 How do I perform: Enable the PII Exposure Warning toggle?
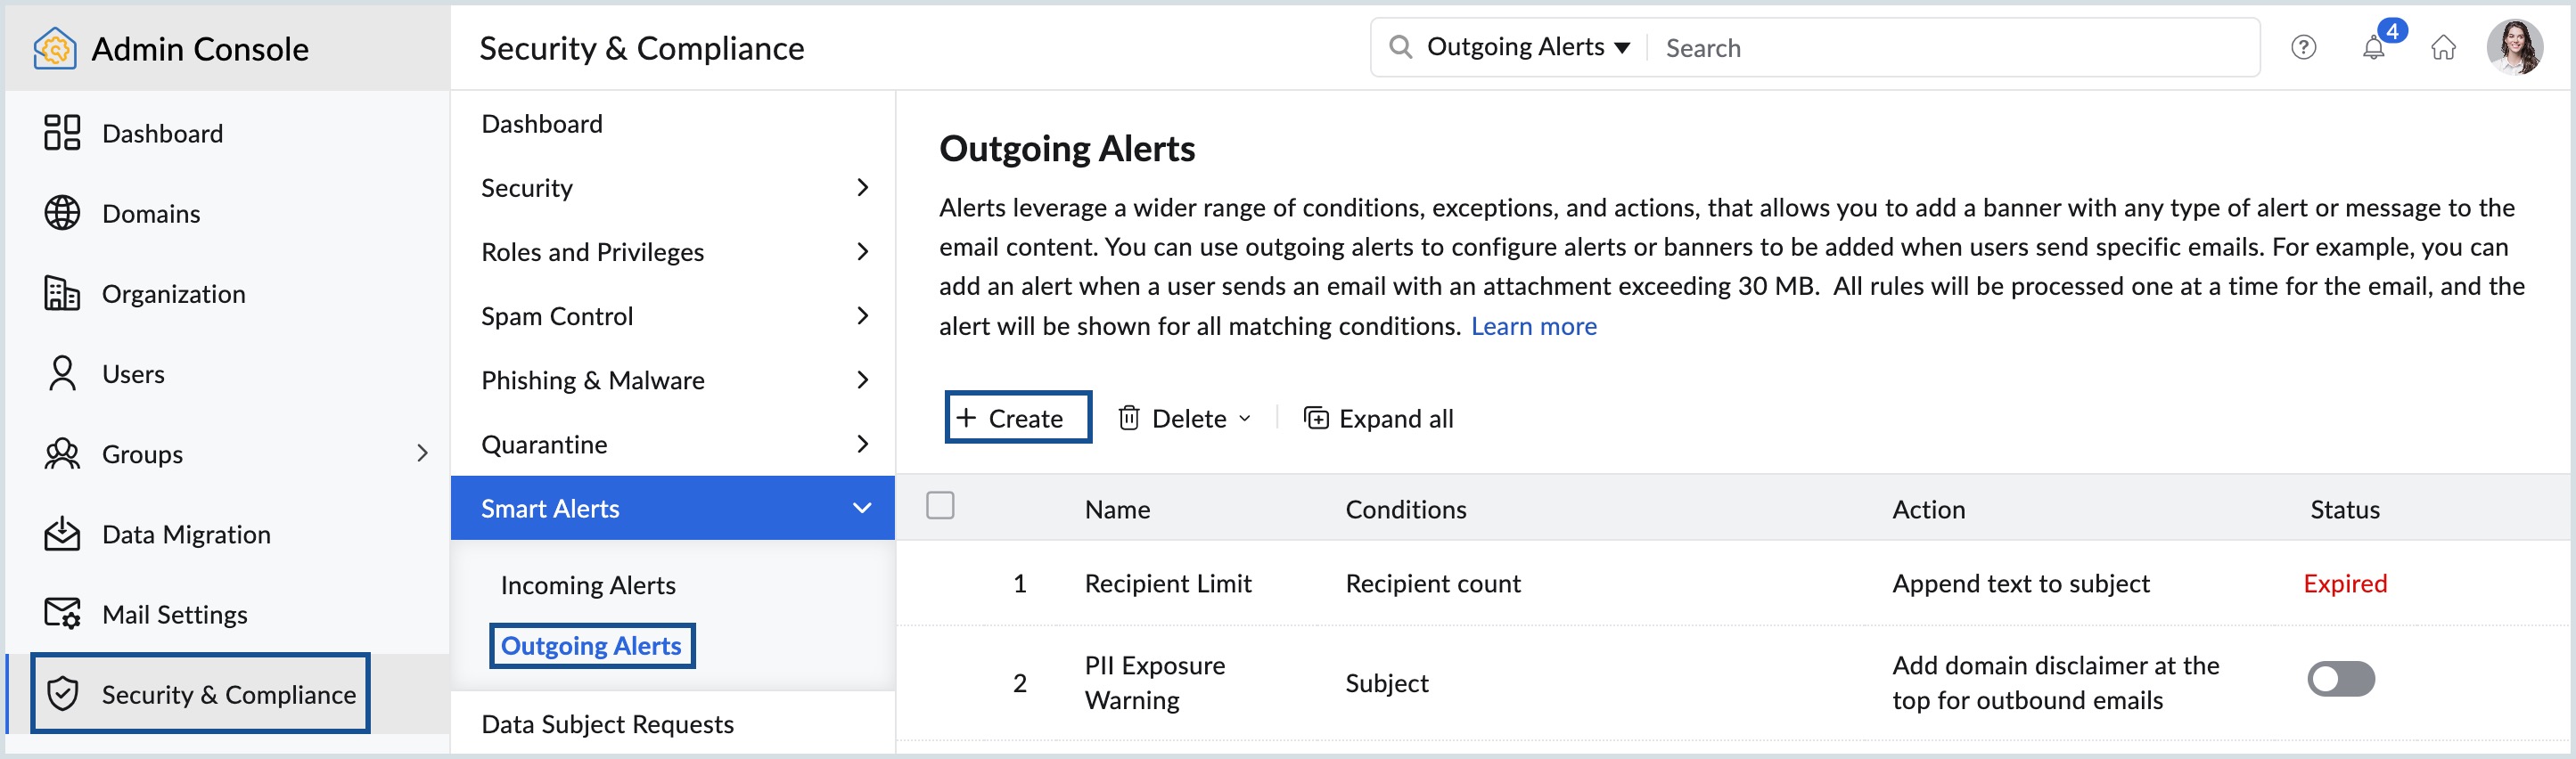(x=2340, y=679)
